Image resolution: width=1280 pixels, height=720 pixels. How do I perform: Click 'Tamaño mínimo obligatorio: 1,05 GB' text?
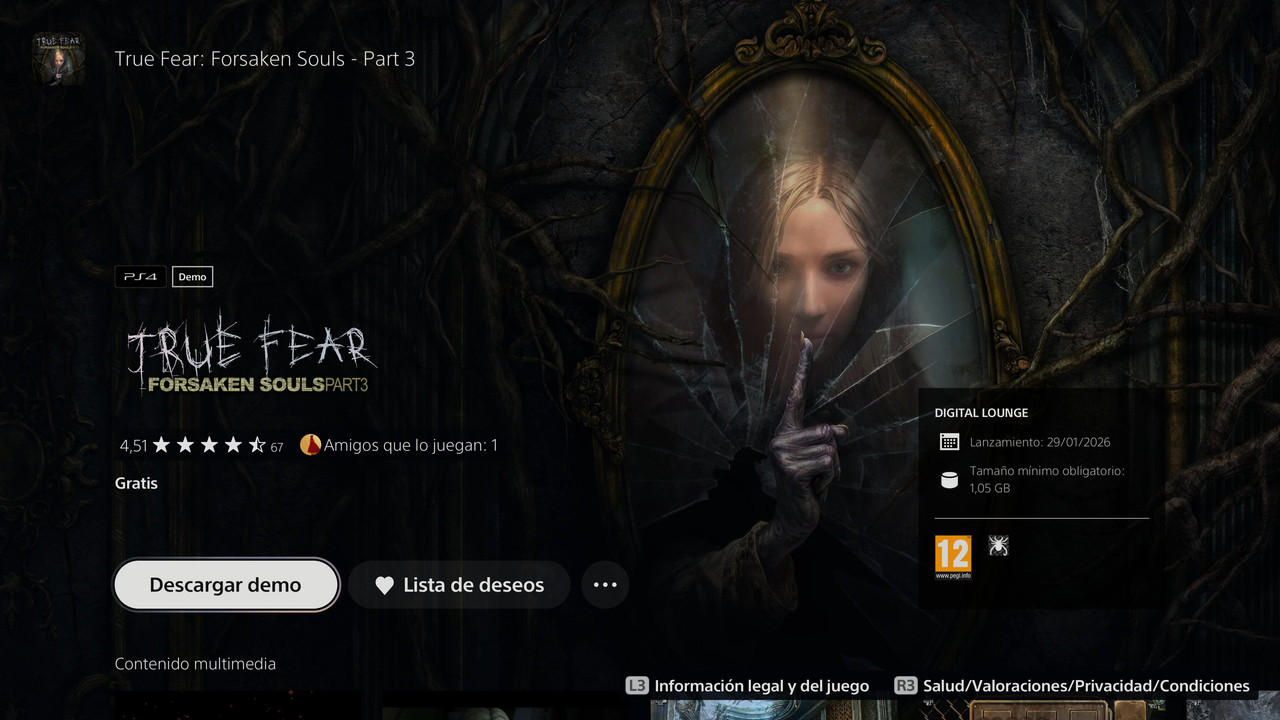[1047, 479]
